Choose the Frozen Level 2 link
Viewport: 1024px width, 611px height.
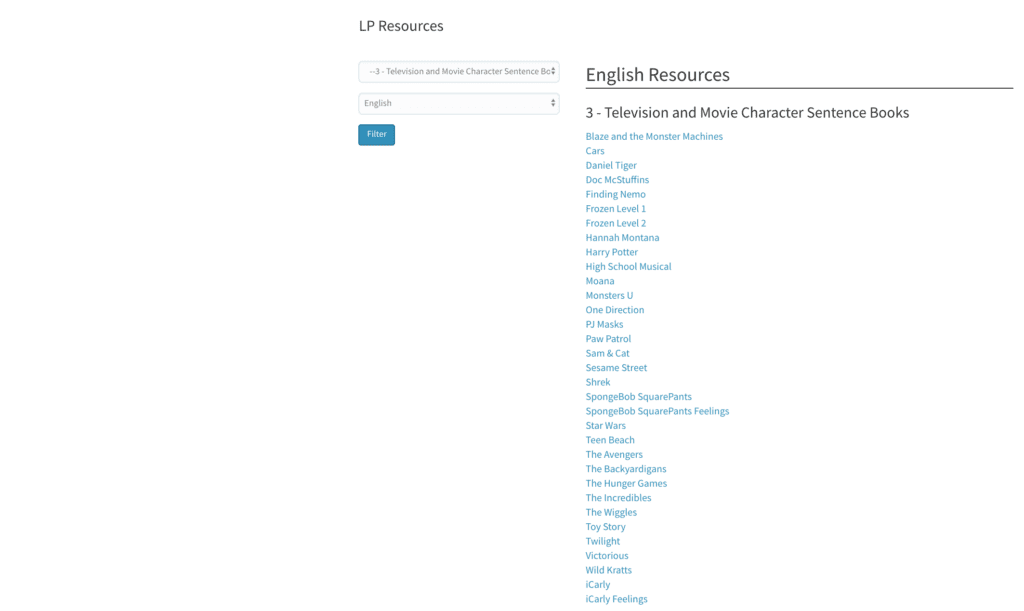click(615, 224)
